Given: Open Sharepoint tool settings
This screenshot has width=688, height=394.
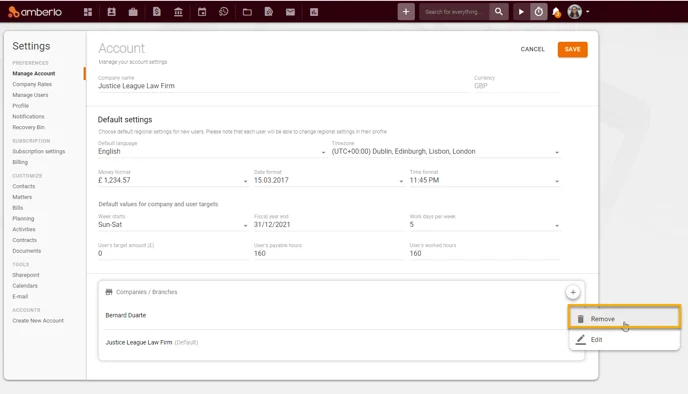Looking at the screenshot, I should [26, 275].
